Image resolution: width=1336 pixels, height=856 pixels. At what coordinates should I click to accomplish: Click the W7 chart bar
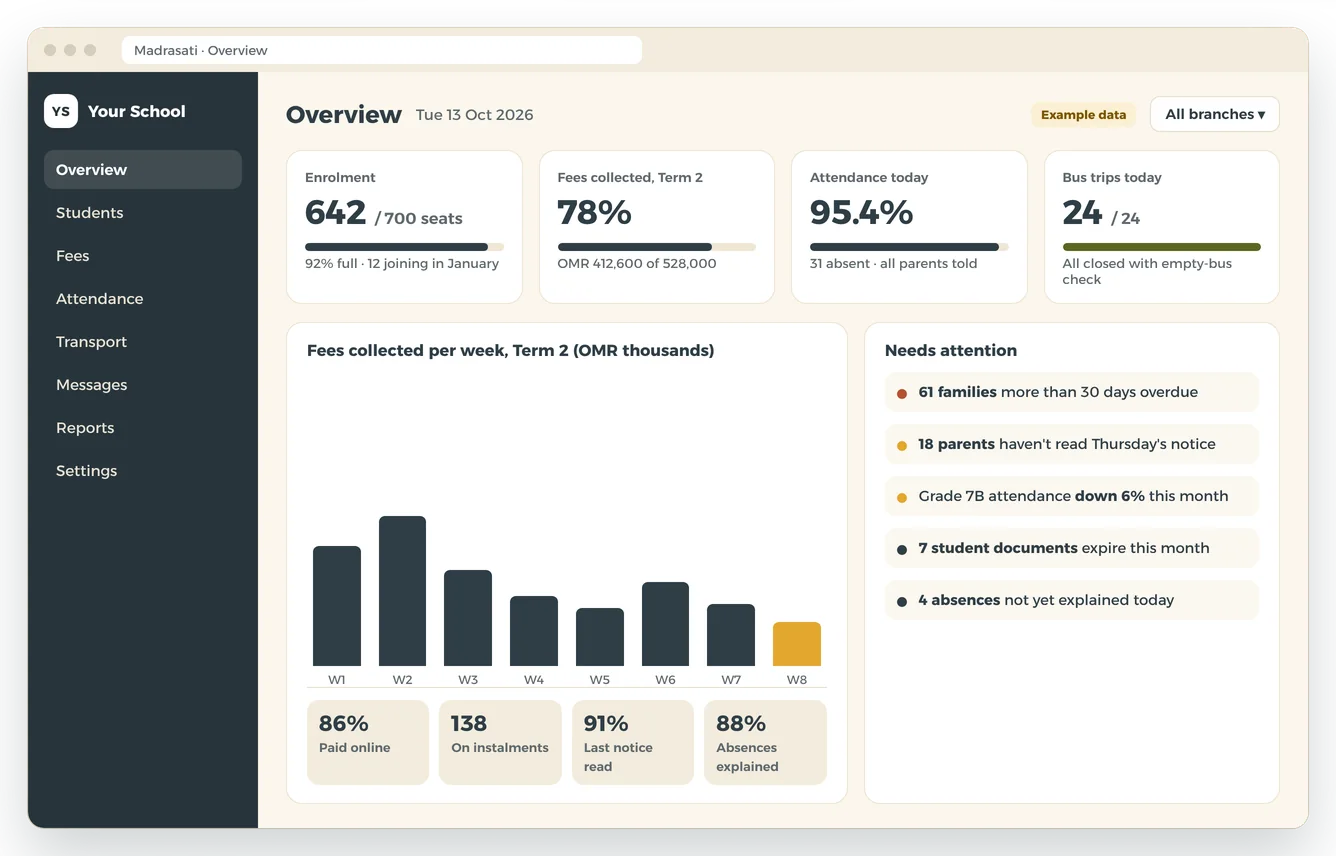(731, 635)
